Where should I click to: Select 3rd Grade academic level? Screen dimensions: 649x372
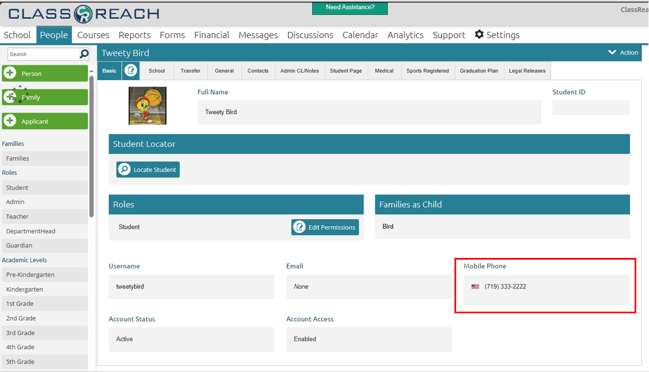(x=45, y=333)
